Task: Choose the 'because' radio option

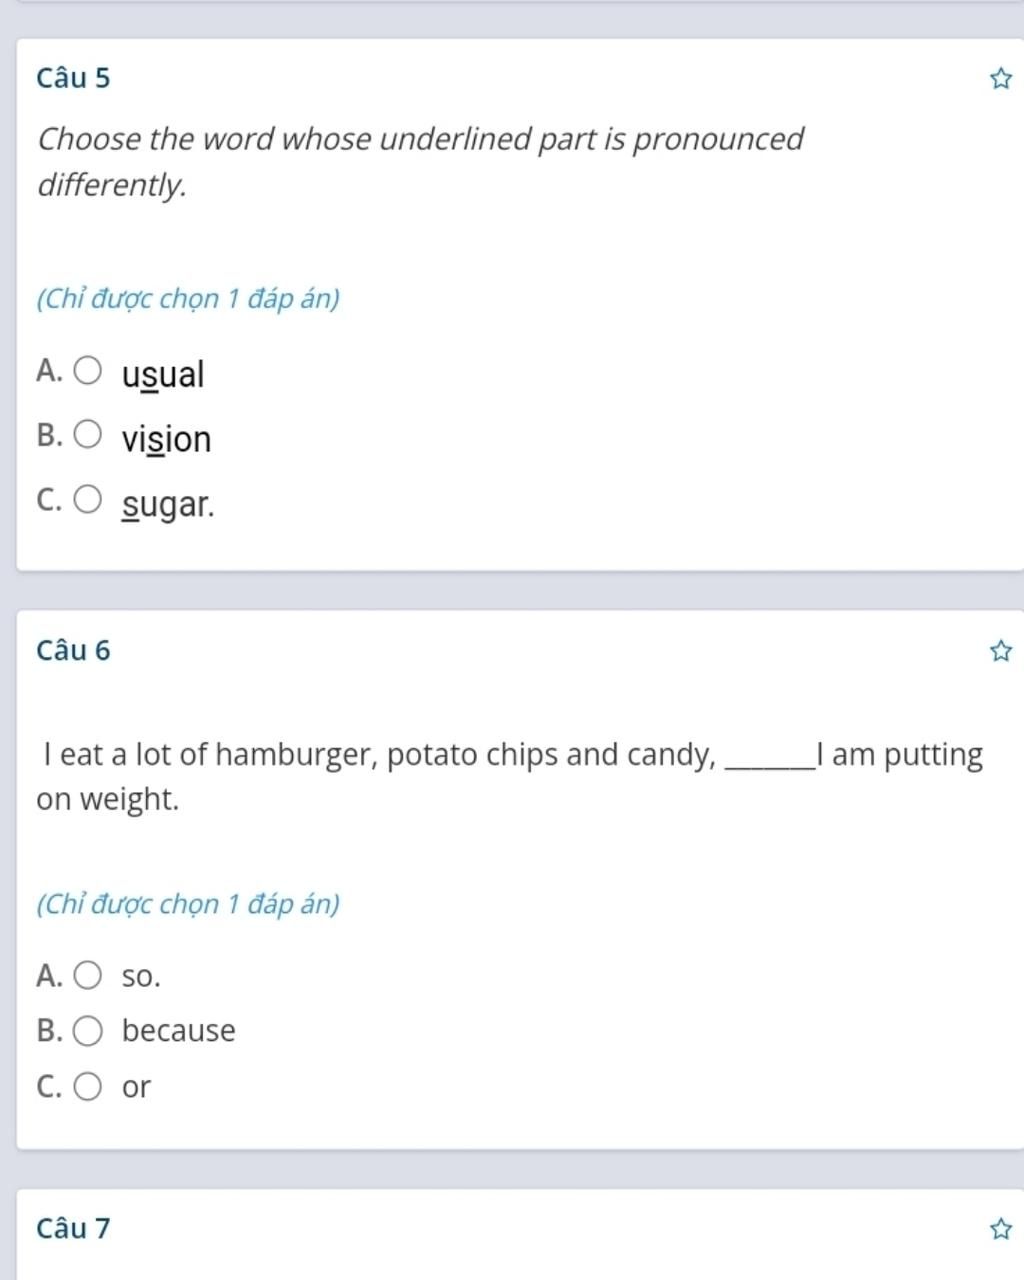Action: (x=88, y=1031)
